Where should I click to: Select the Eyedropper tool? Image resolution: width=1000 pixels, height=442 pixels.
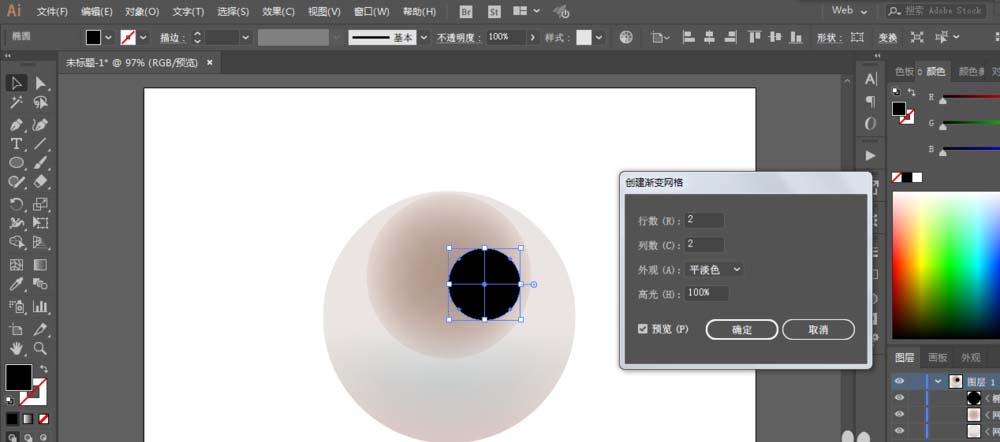point(16,284)
